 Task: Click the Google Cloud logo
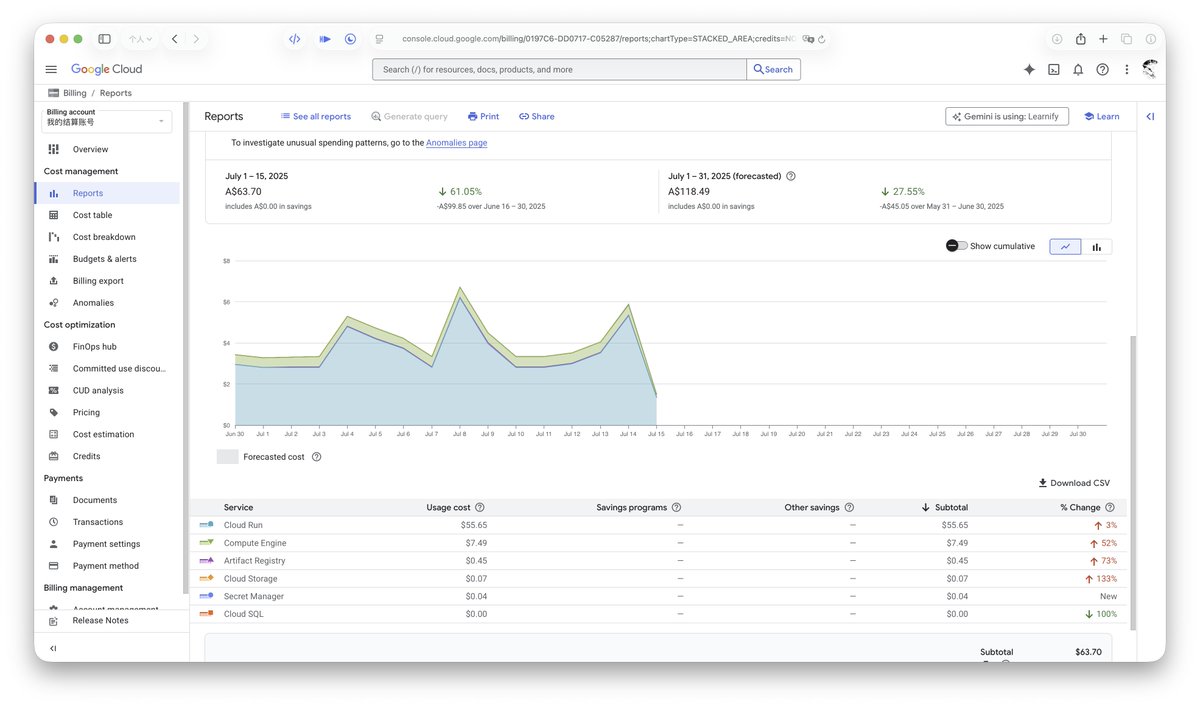pyautogui.click(x=107, y=69)
